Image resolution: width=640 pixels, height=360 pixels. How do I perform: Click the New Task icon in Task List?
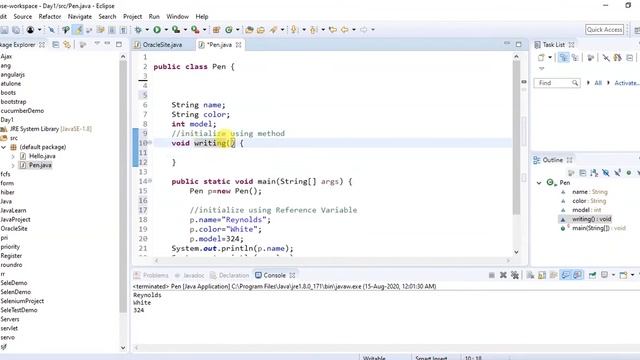pos(541,58)
